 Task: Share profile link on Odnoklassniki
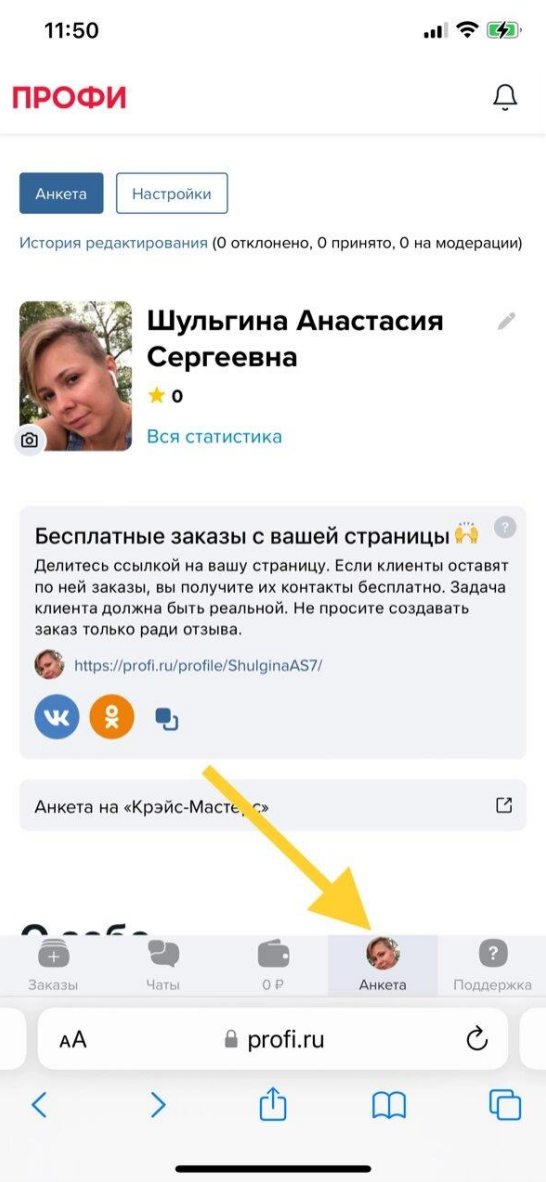[112, 718]
